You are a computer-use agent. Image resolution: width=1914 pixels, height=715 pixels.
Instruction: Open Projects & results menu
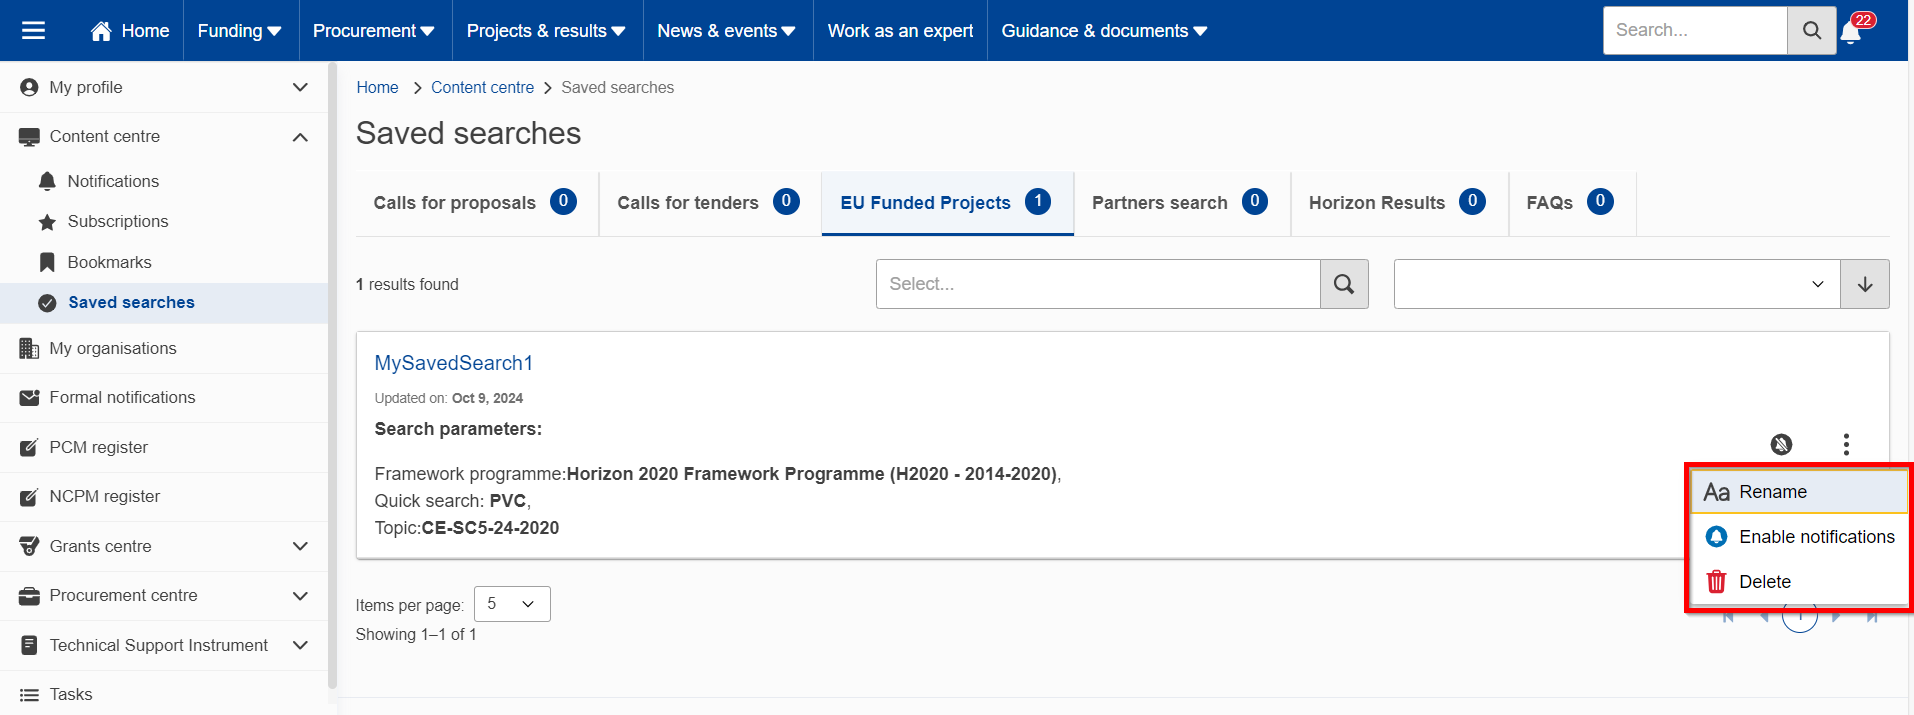[546, 31]
